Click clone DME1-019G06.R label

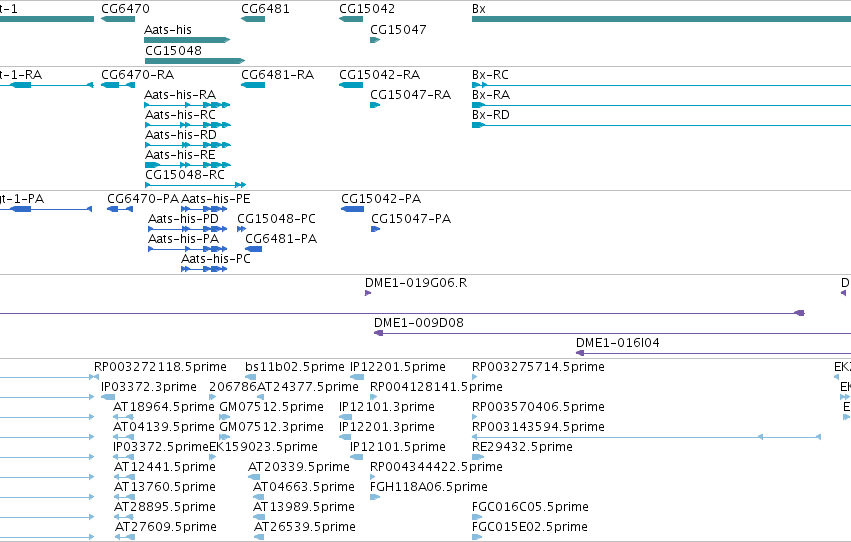(416, 283)
